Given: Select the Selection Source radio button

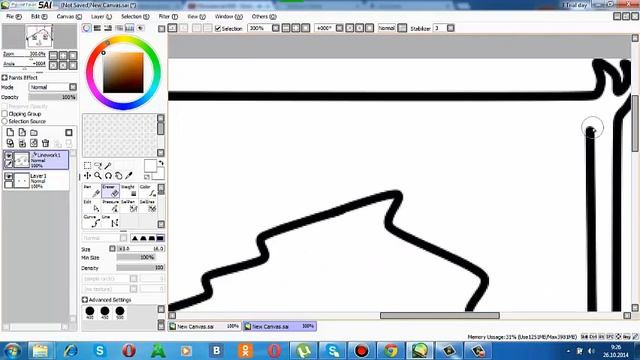Looking at the screenshot, I should coord(4,121).
